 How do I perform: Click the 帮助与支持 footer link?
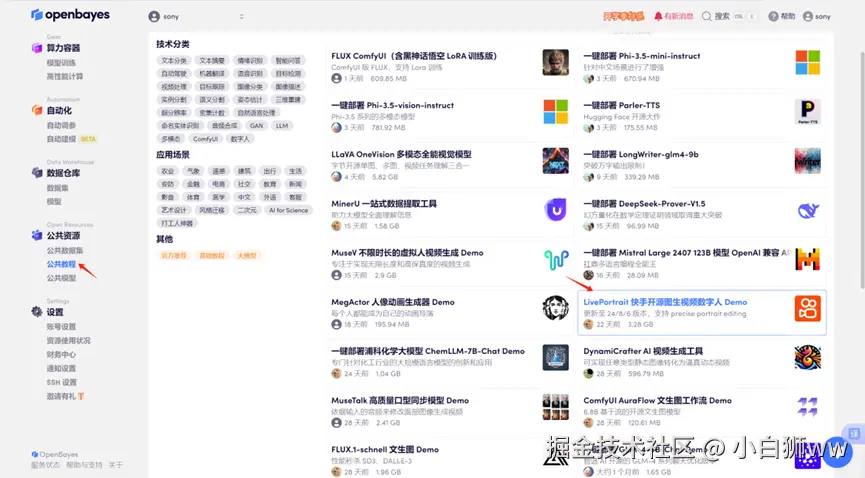click(84, 465)
